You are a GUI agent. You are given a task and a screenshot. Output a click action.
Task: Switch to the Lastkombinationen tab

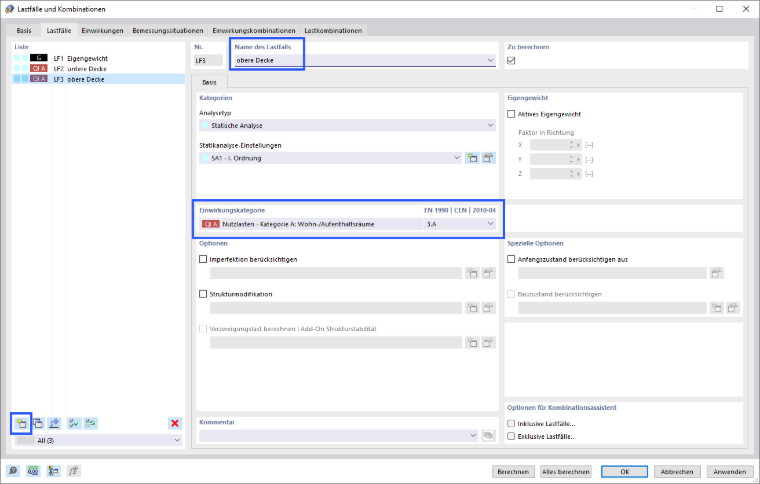(x=333, y=31)
